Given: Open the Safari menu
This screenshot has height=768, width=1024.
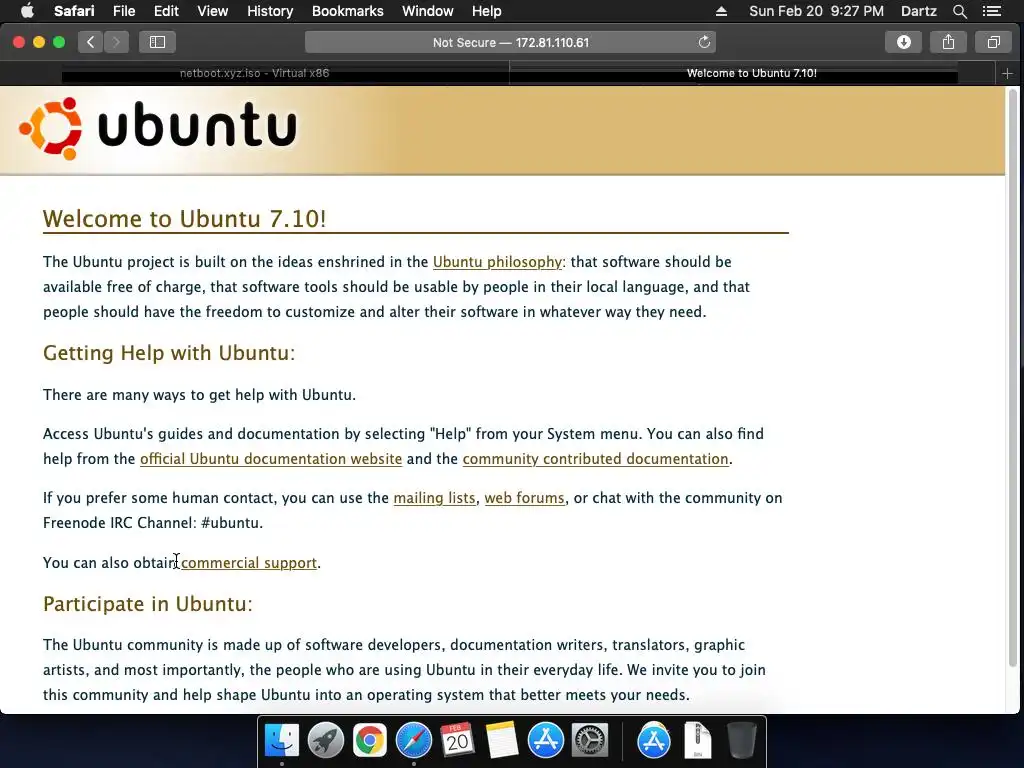Looking at the screenshot, I should [x=74, y=11].
